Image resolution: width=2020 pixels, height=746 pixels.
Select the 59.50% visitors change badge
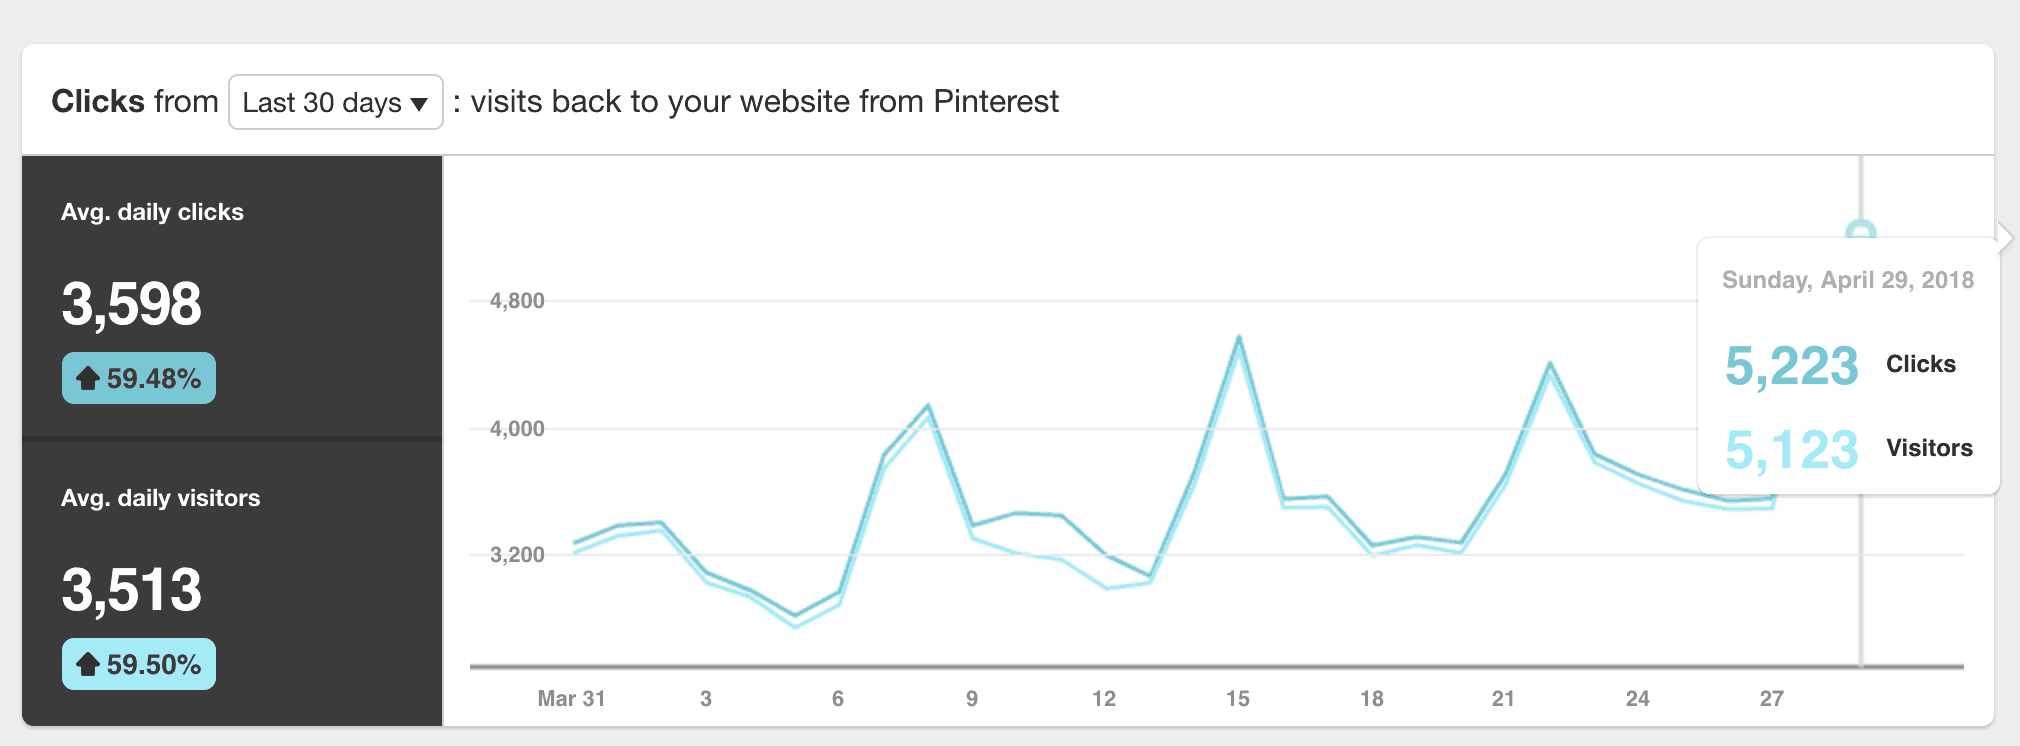(x=139, y=664)
